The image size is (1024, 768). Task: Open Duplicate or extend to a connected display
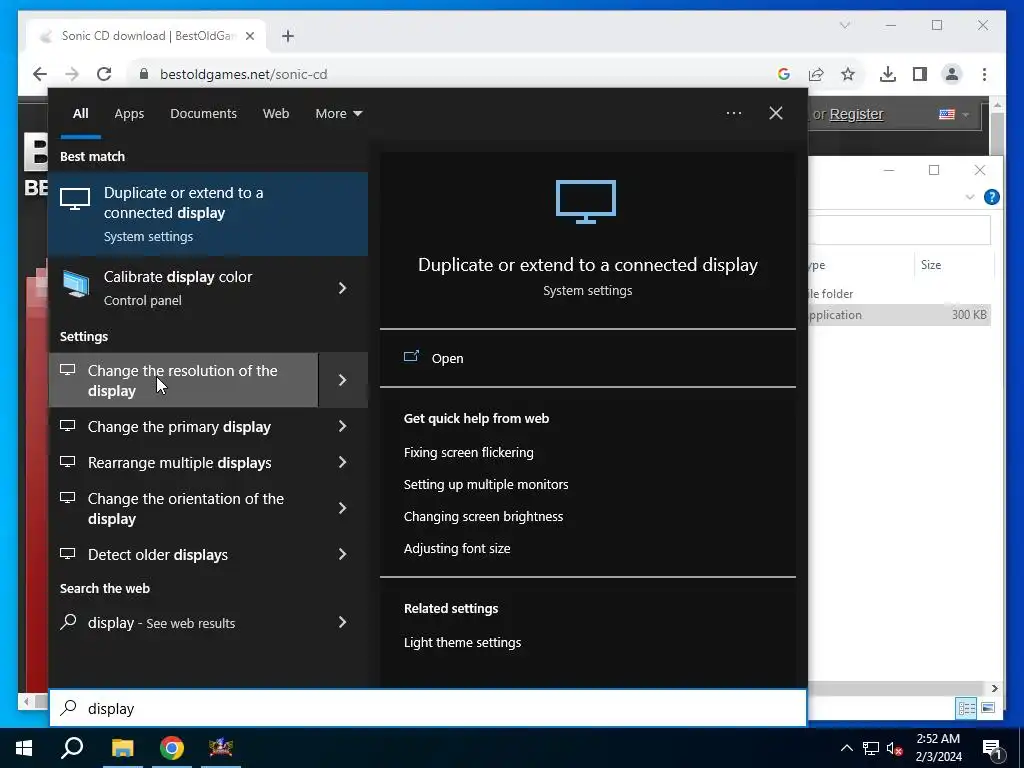(x=208, y=214)
